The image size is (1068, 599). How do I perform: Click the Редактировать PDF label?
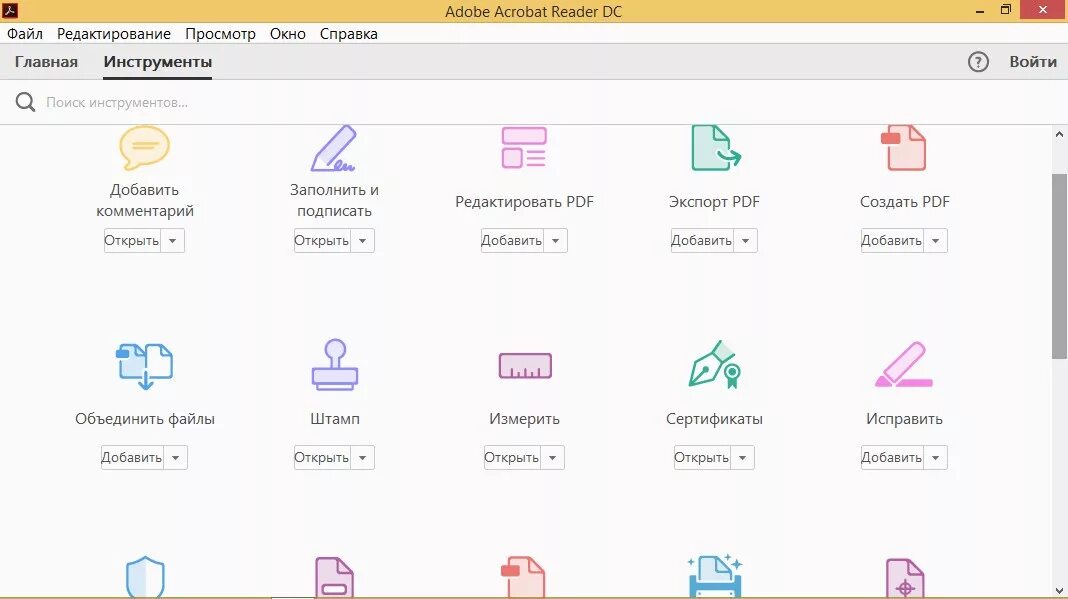(x=524, y=202)
